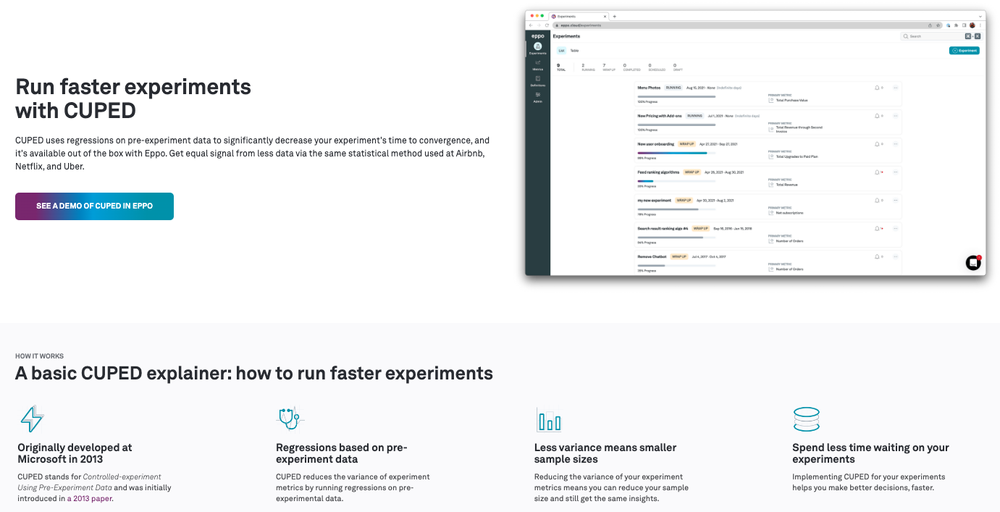Switch to Table view tab

click(x=574, y=50)
